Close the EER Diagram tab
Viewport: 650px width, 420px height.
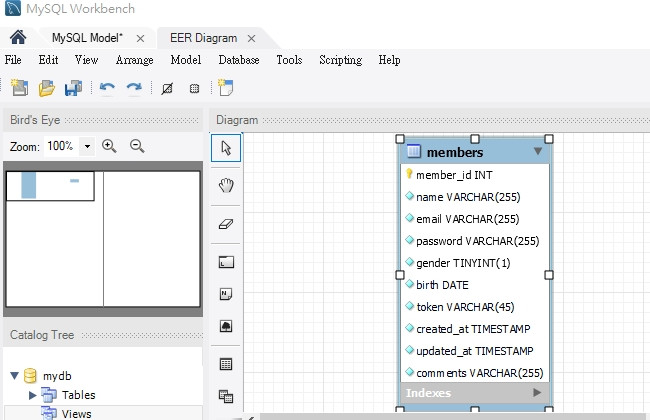251,39
